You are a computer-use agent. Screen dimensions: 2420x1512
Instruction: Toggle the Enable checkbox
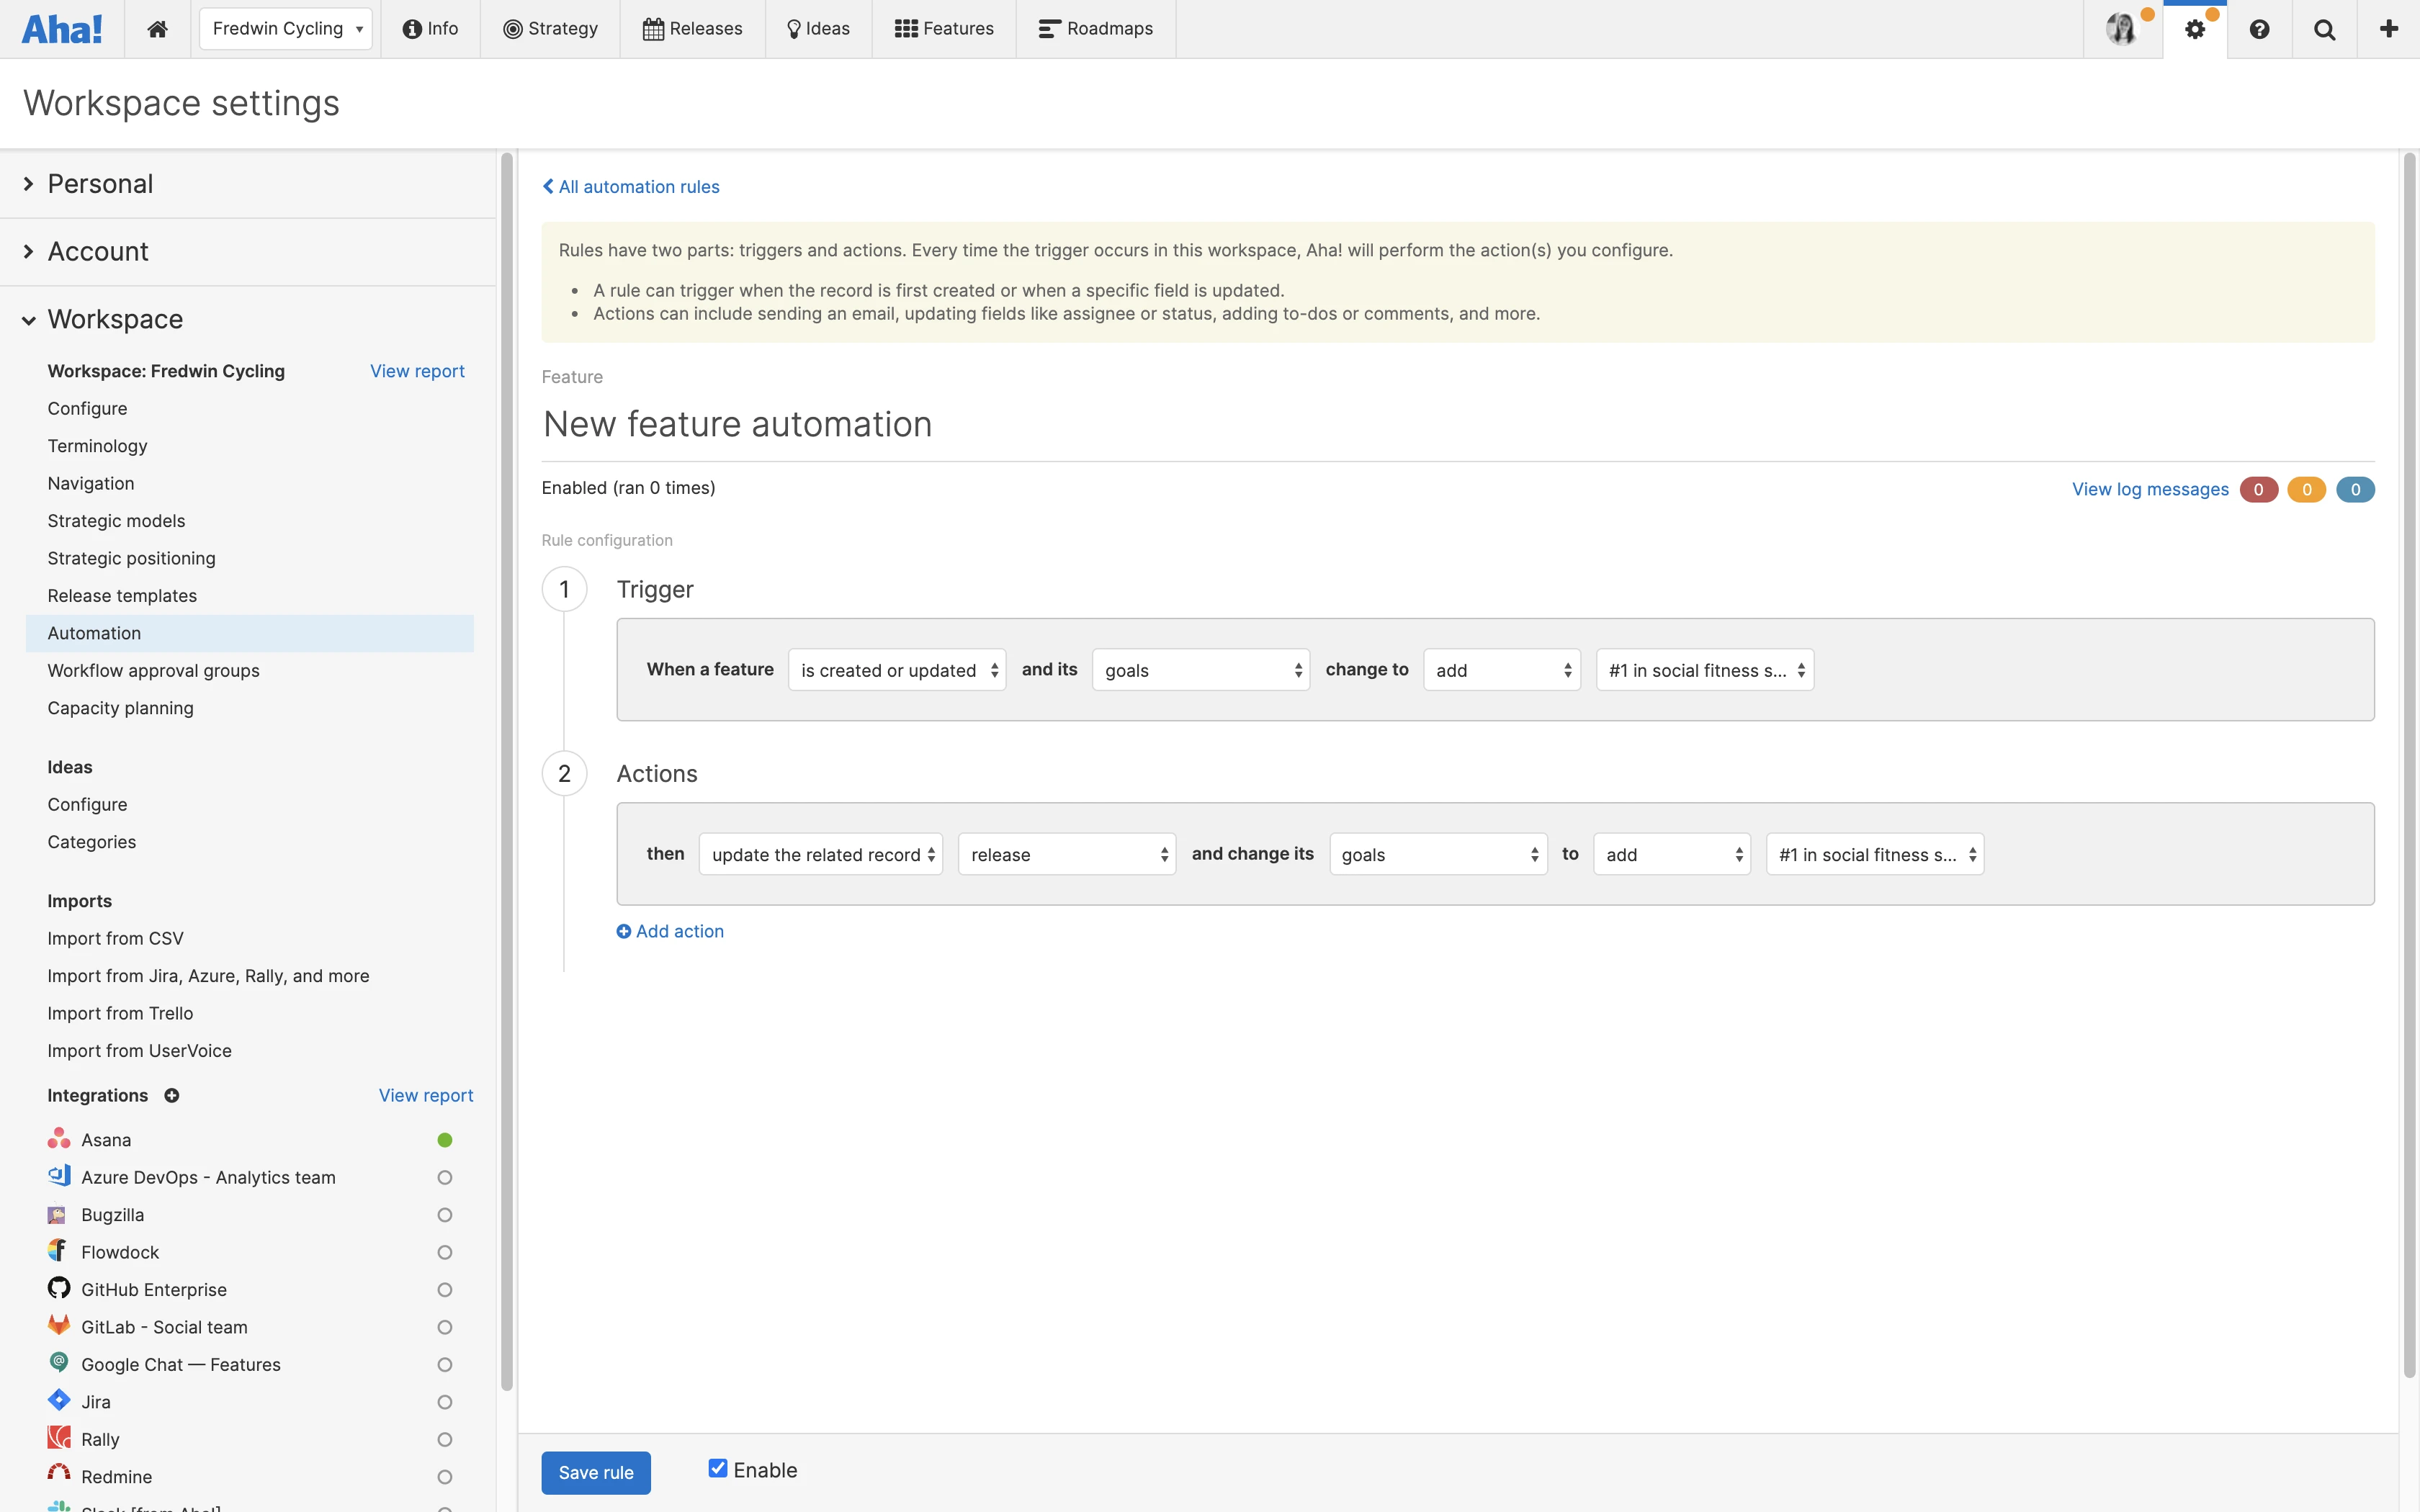pos(717,1468)
